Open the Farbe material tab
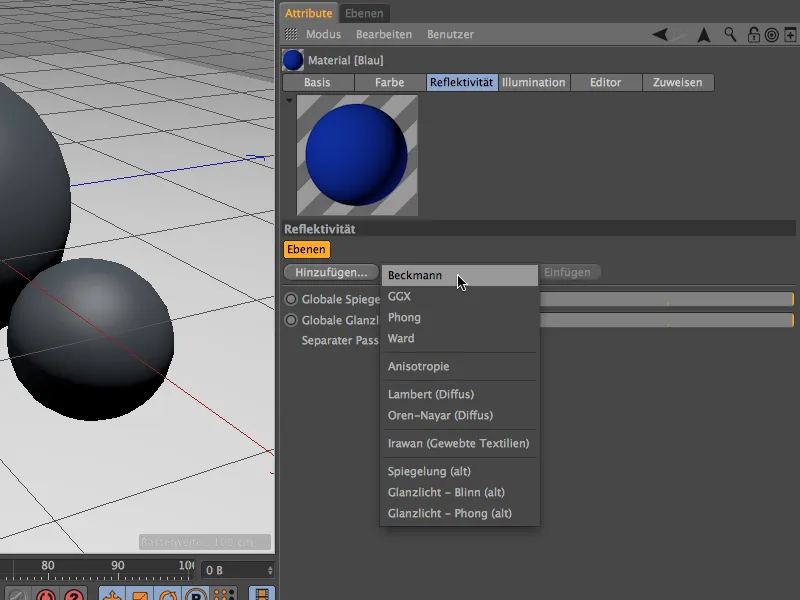800x600 pixels. tap(389, 82)
